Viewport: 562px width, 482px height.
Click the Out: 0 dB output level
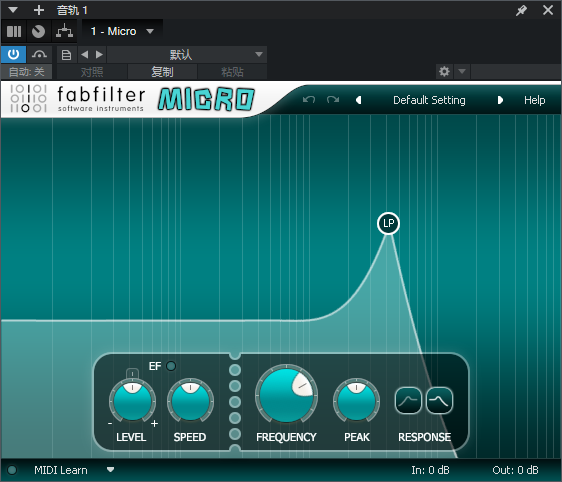(515, 470)
